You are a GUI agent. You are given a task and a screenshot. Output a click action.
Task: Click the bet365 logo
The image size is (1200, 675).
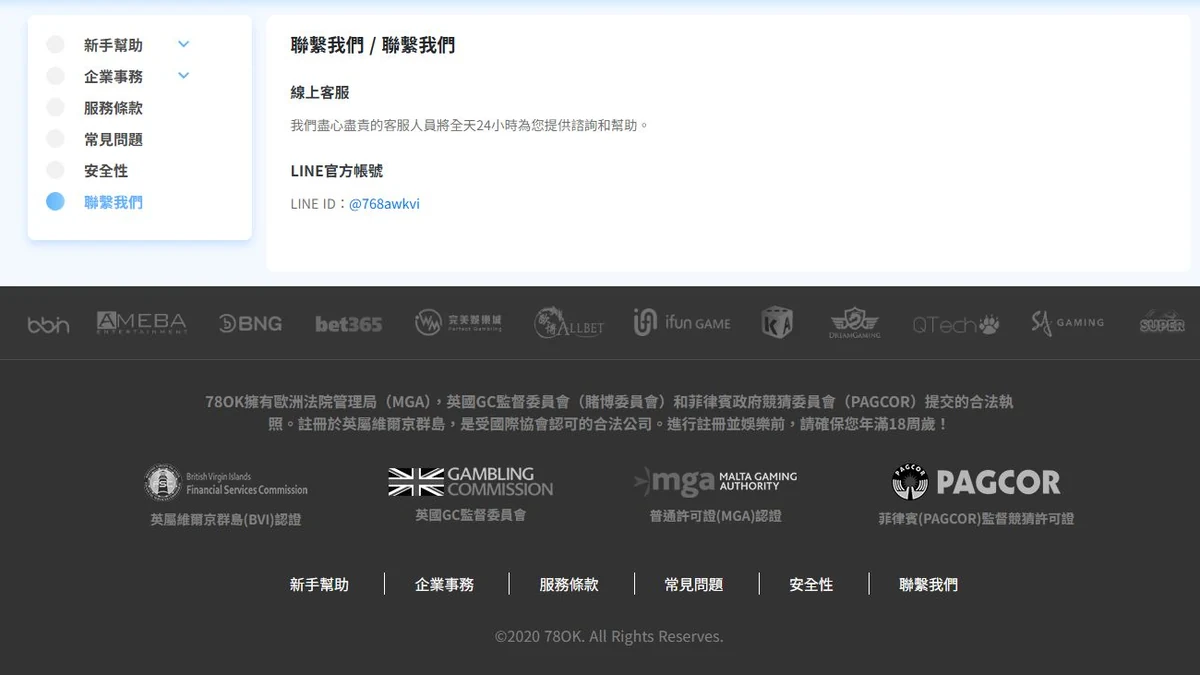click(x=348, y=324)
